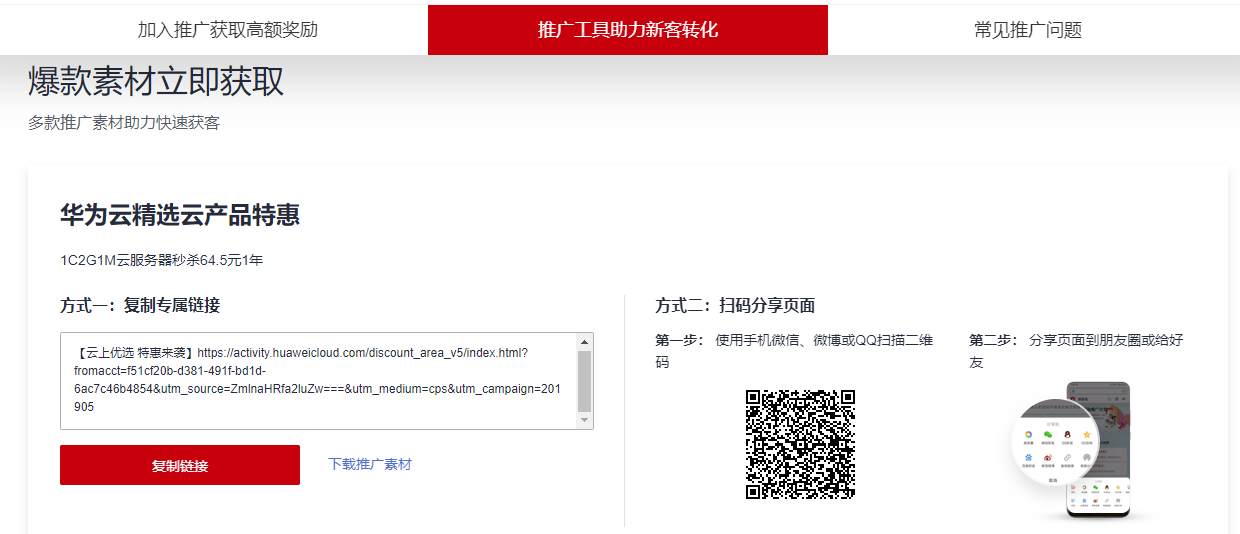
Task: Click the 华为云精选云产品特惠 heading
Action: pyautogui.click(x=180, y=215)
